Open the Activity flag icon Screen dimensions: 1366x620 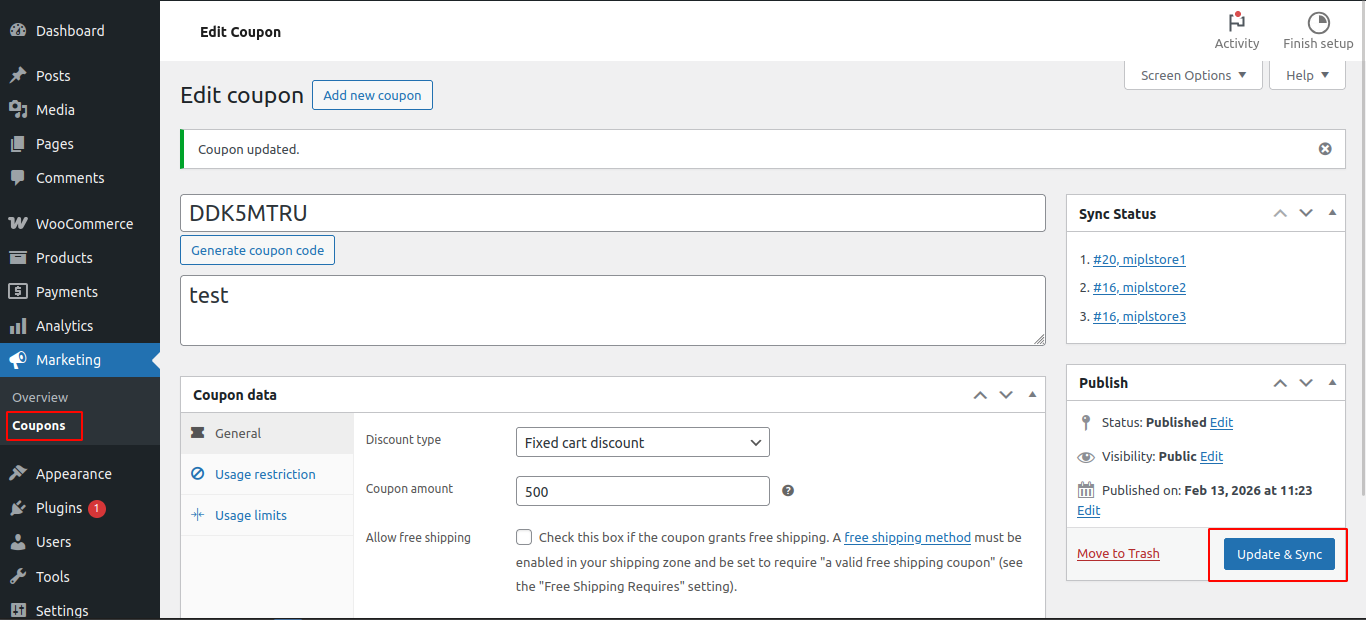pyautogui.click(x=1237, y=22)
